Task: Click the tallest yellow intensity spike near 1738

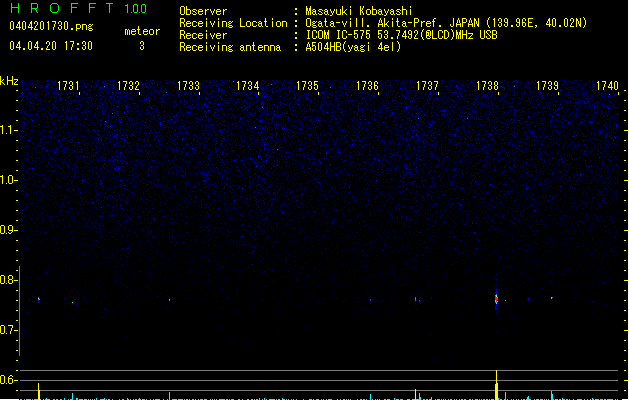Action: (x=497, y=385)
